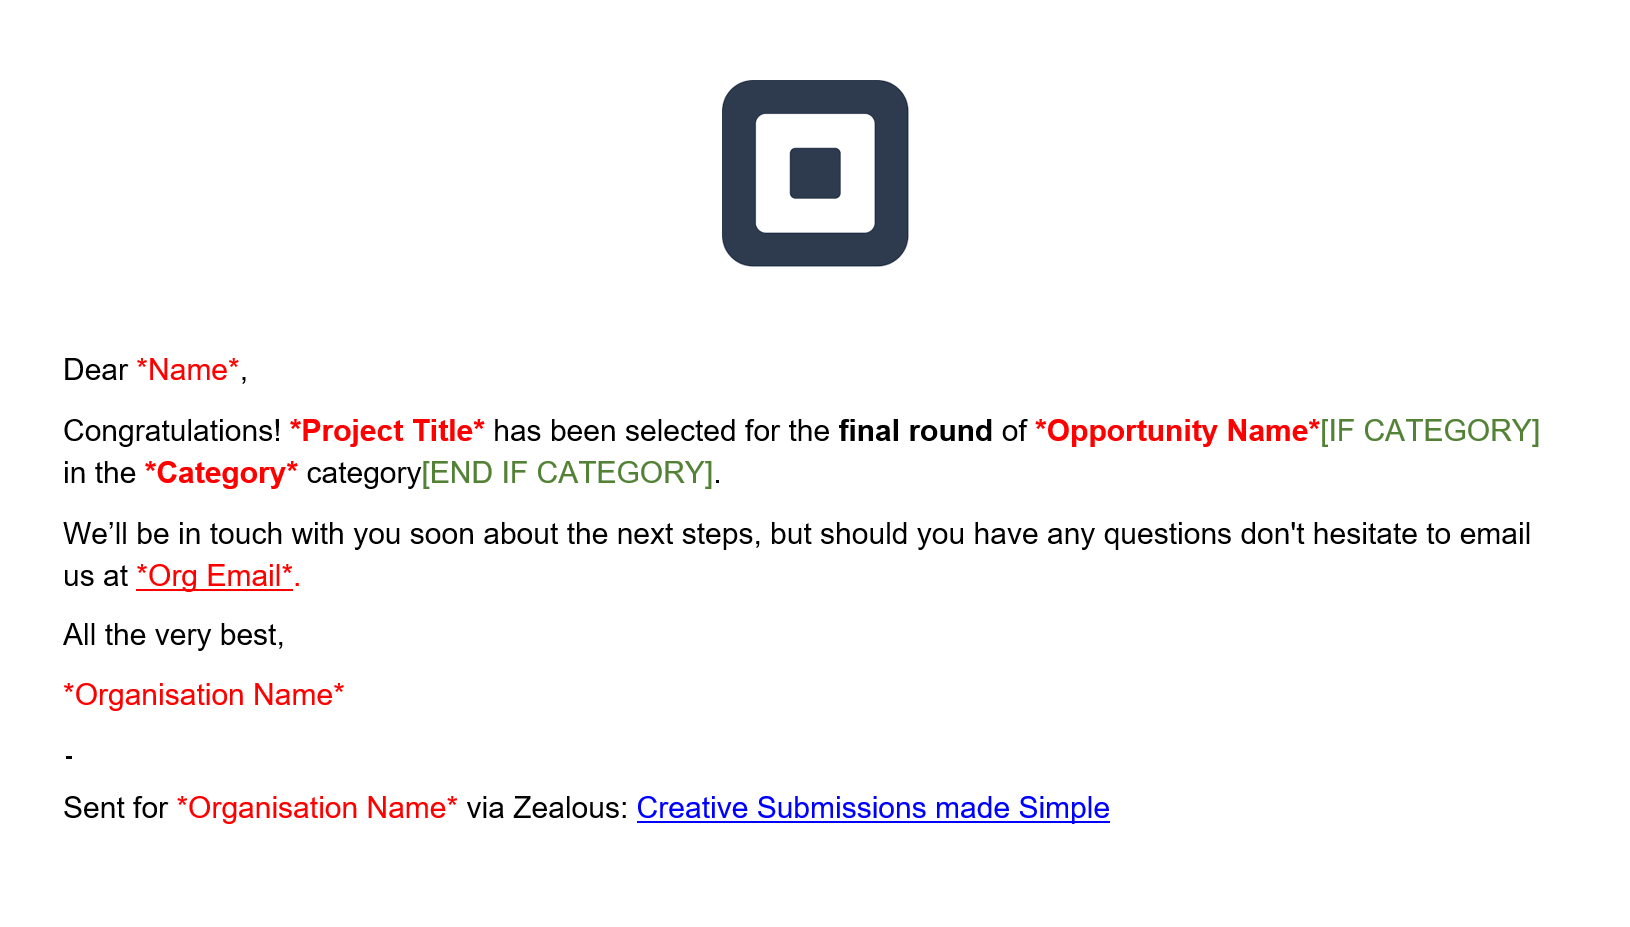
Task: Click the word 'category' after the placeholder
Action: [363, 473]
